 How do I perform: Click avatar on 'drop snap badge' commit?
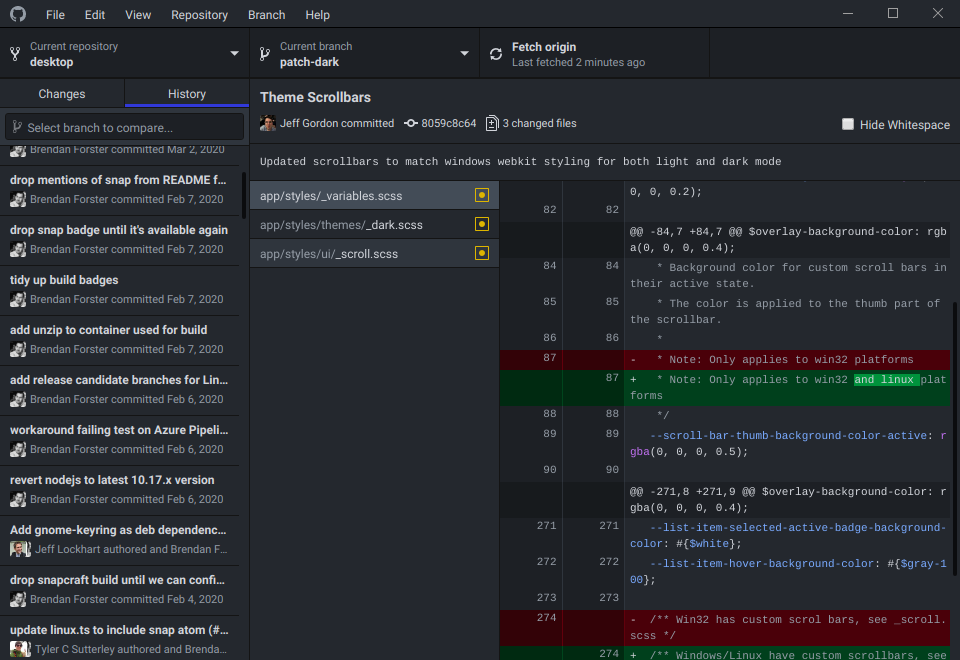pos(18,249)
